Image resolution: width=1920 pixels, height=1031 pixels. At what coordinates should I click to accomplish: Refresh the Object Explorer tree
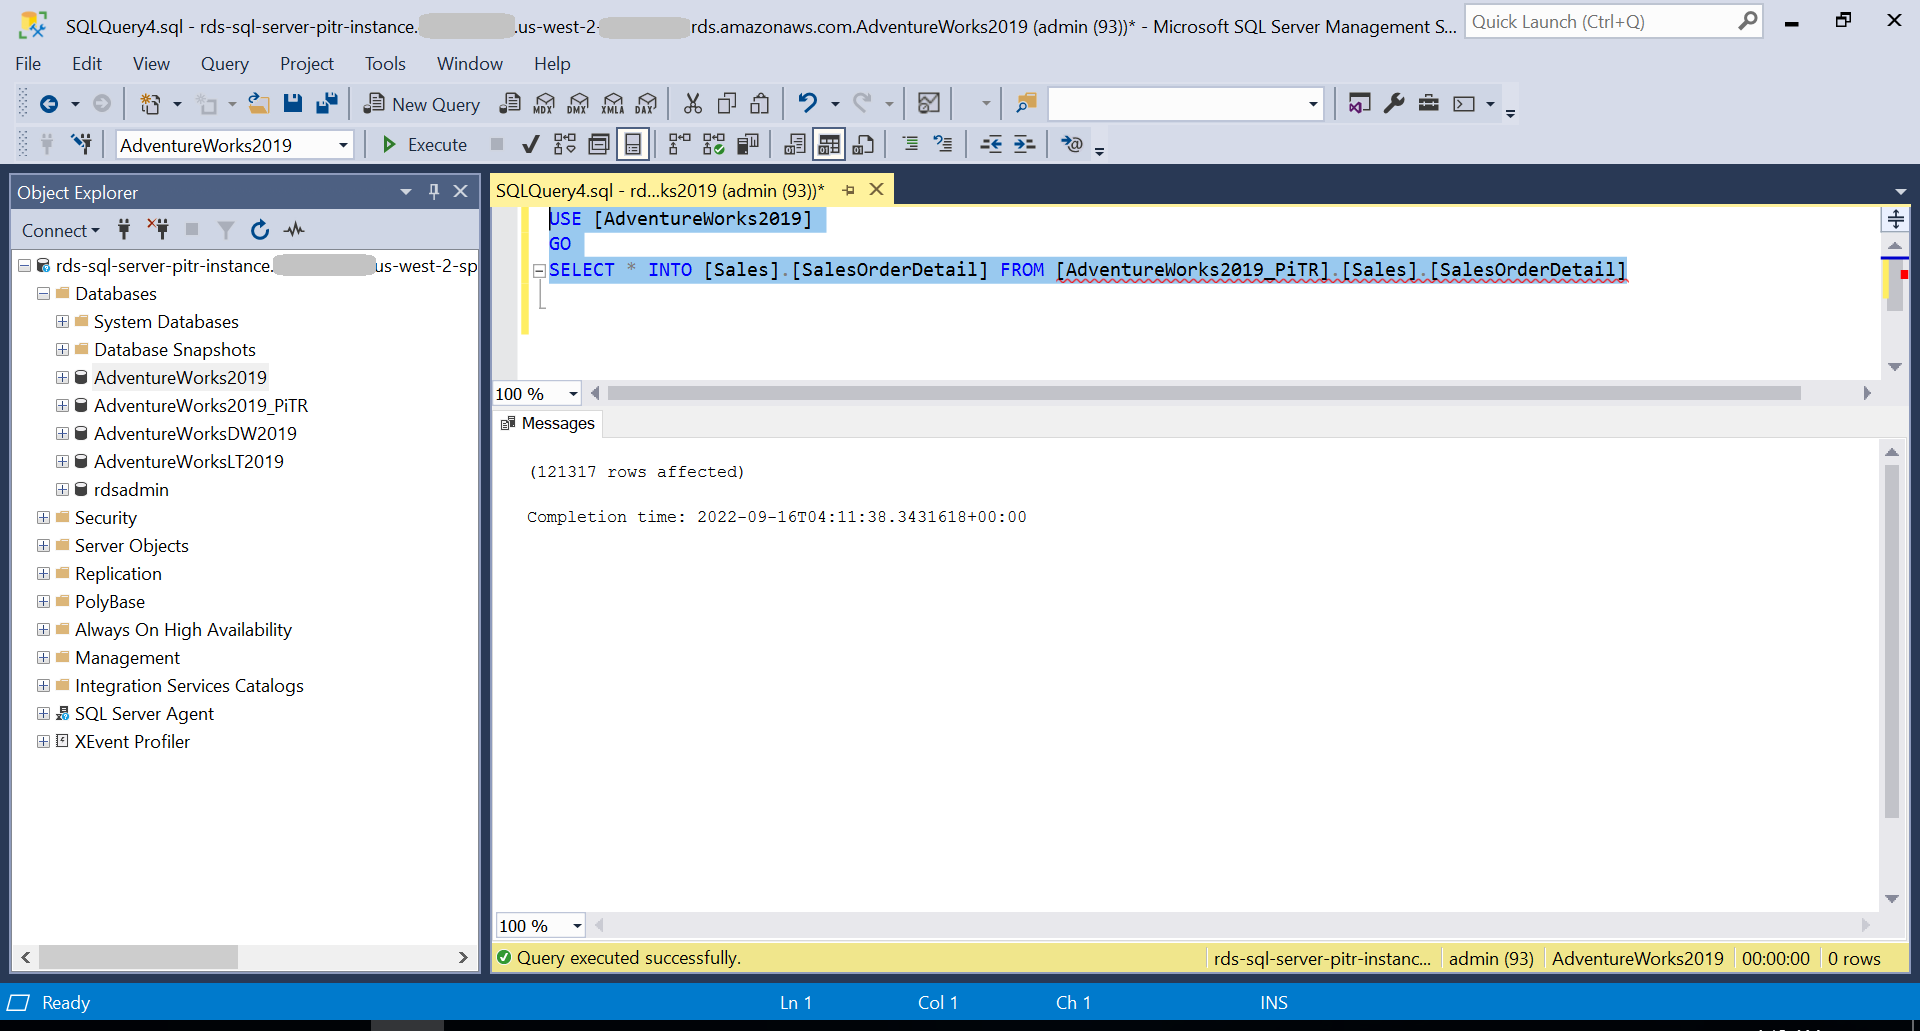point(260,230)
